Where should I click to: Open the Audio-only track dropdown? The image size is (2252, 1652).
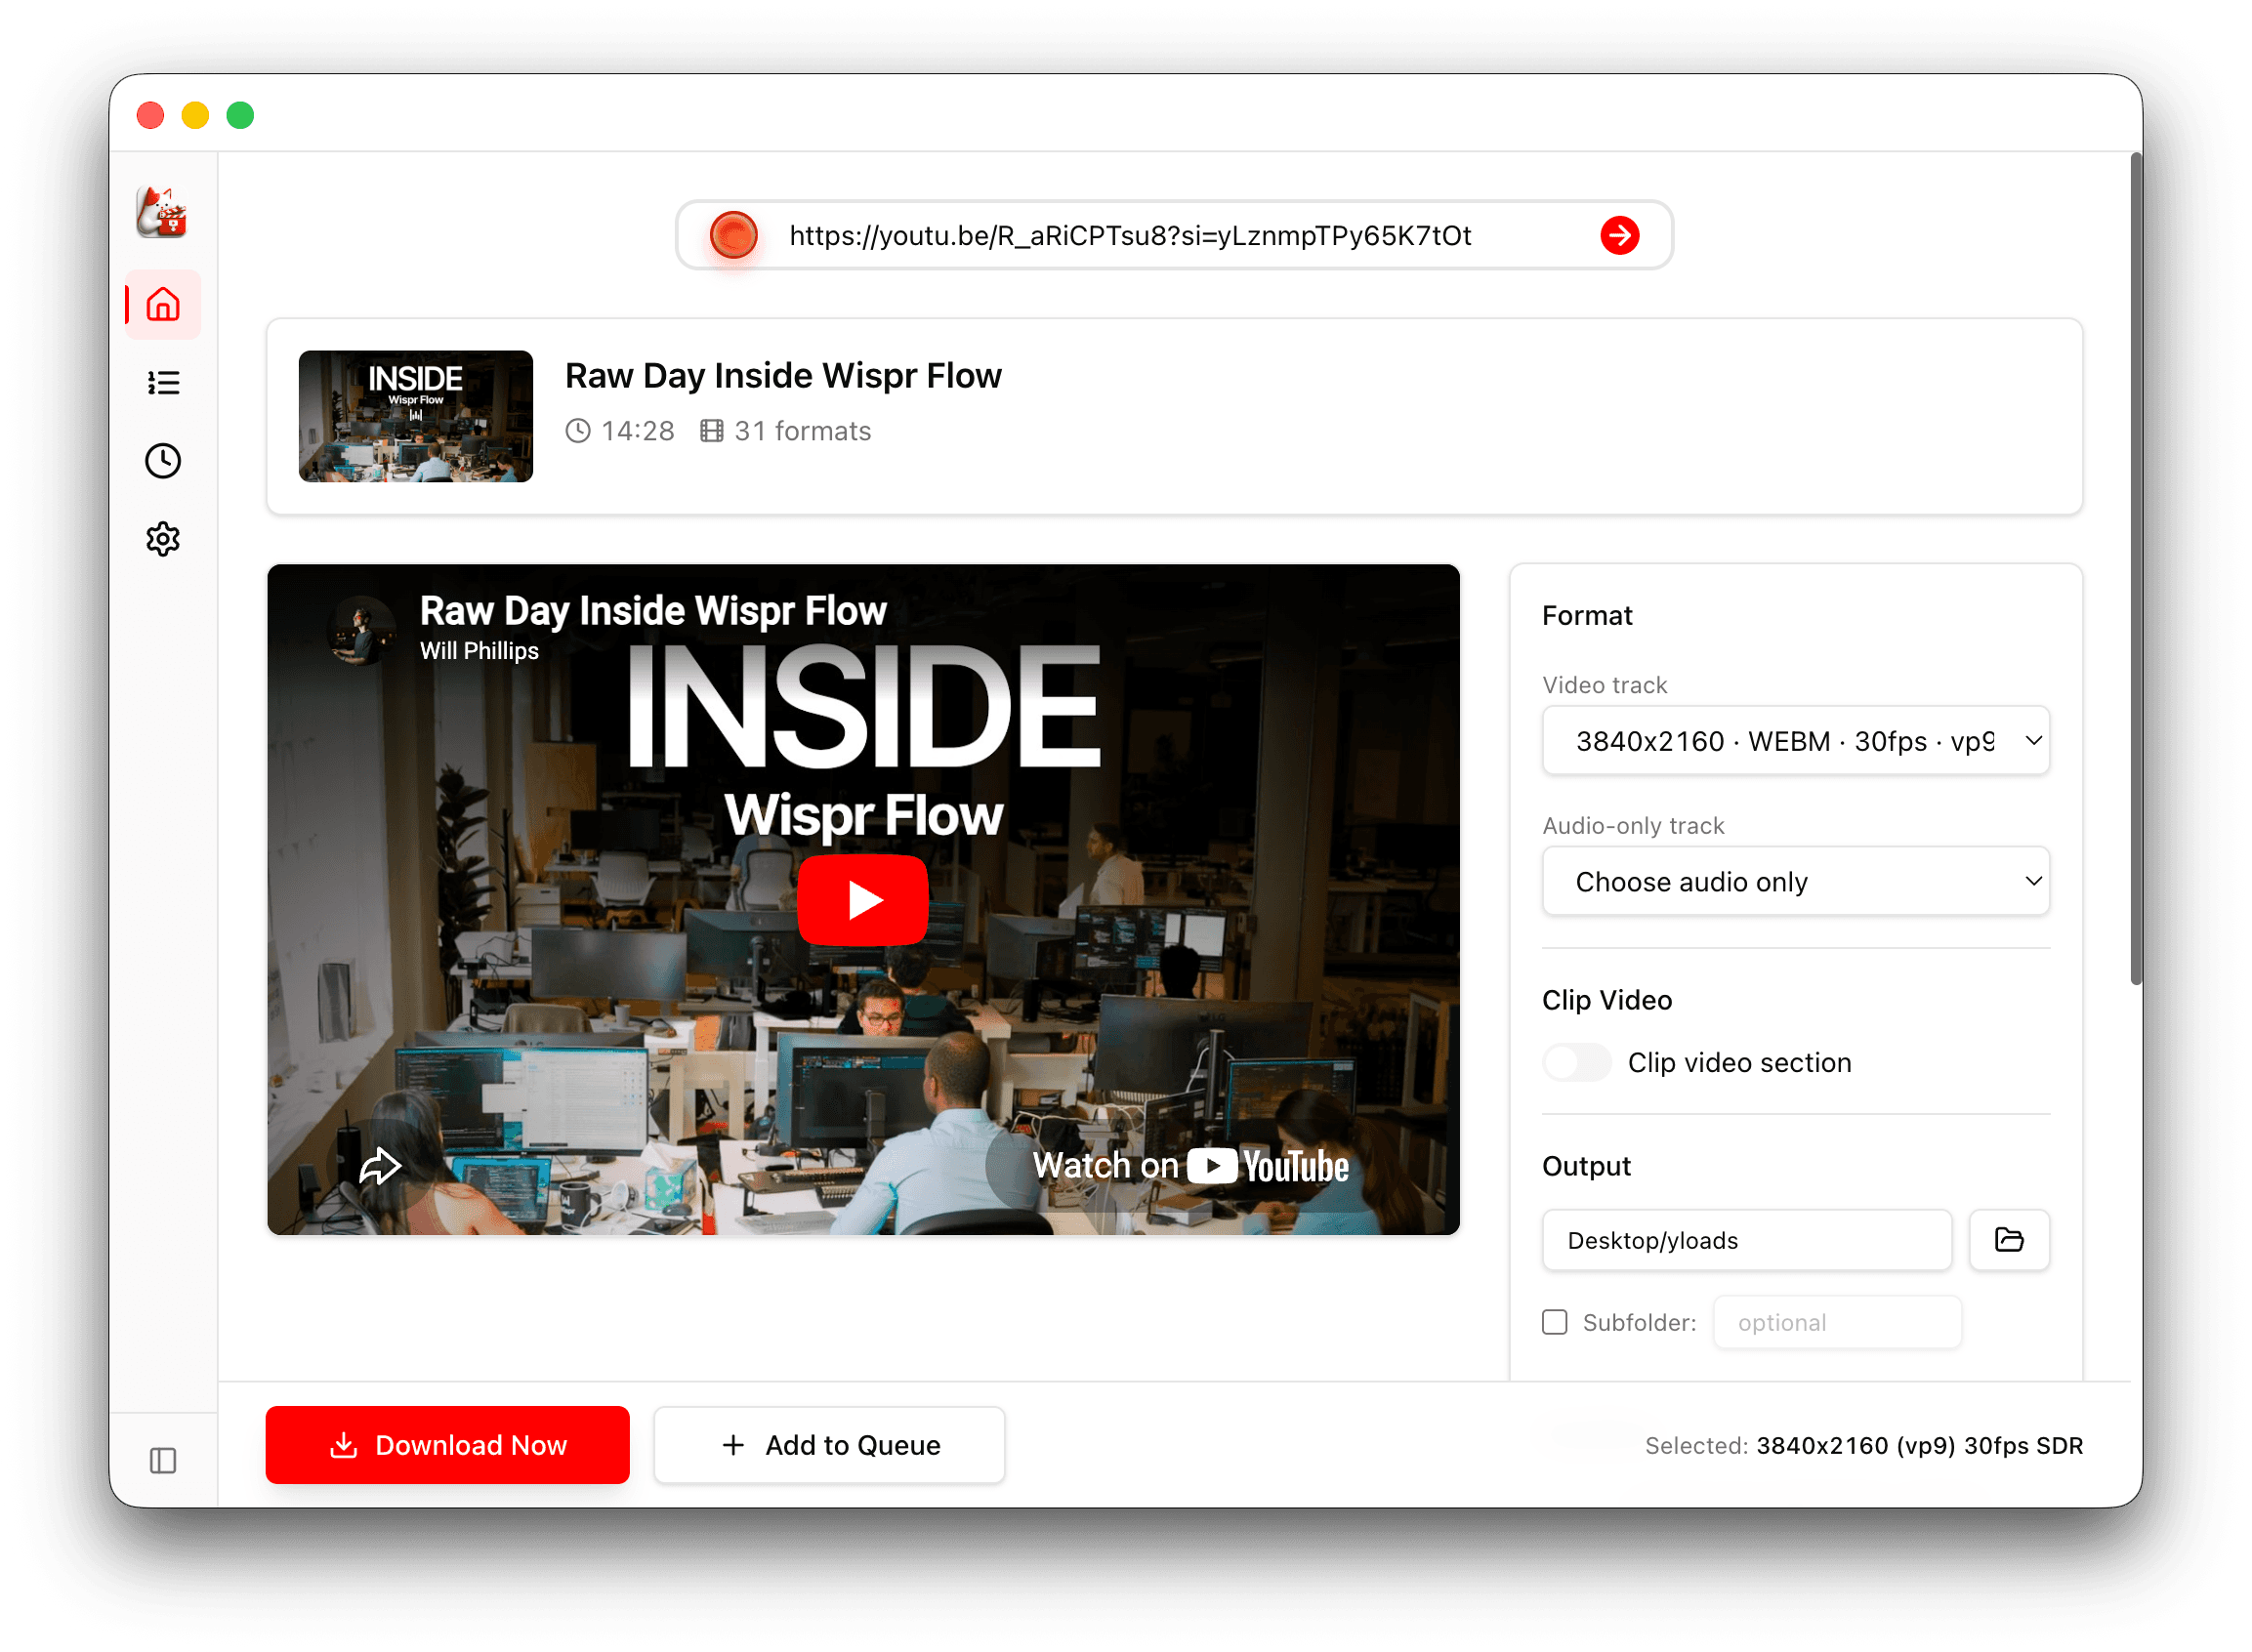click(1796, 882)
